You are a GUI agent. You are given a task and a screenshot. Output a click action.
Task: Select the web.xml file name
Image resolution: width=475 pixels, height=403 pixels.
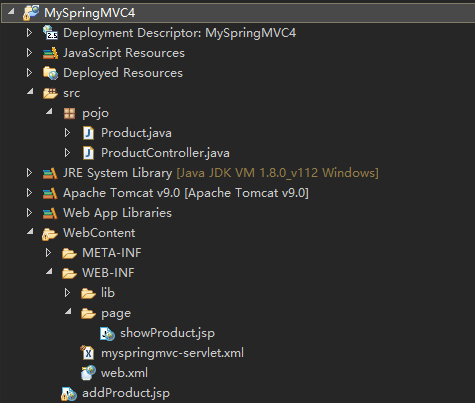pos(124,373)
